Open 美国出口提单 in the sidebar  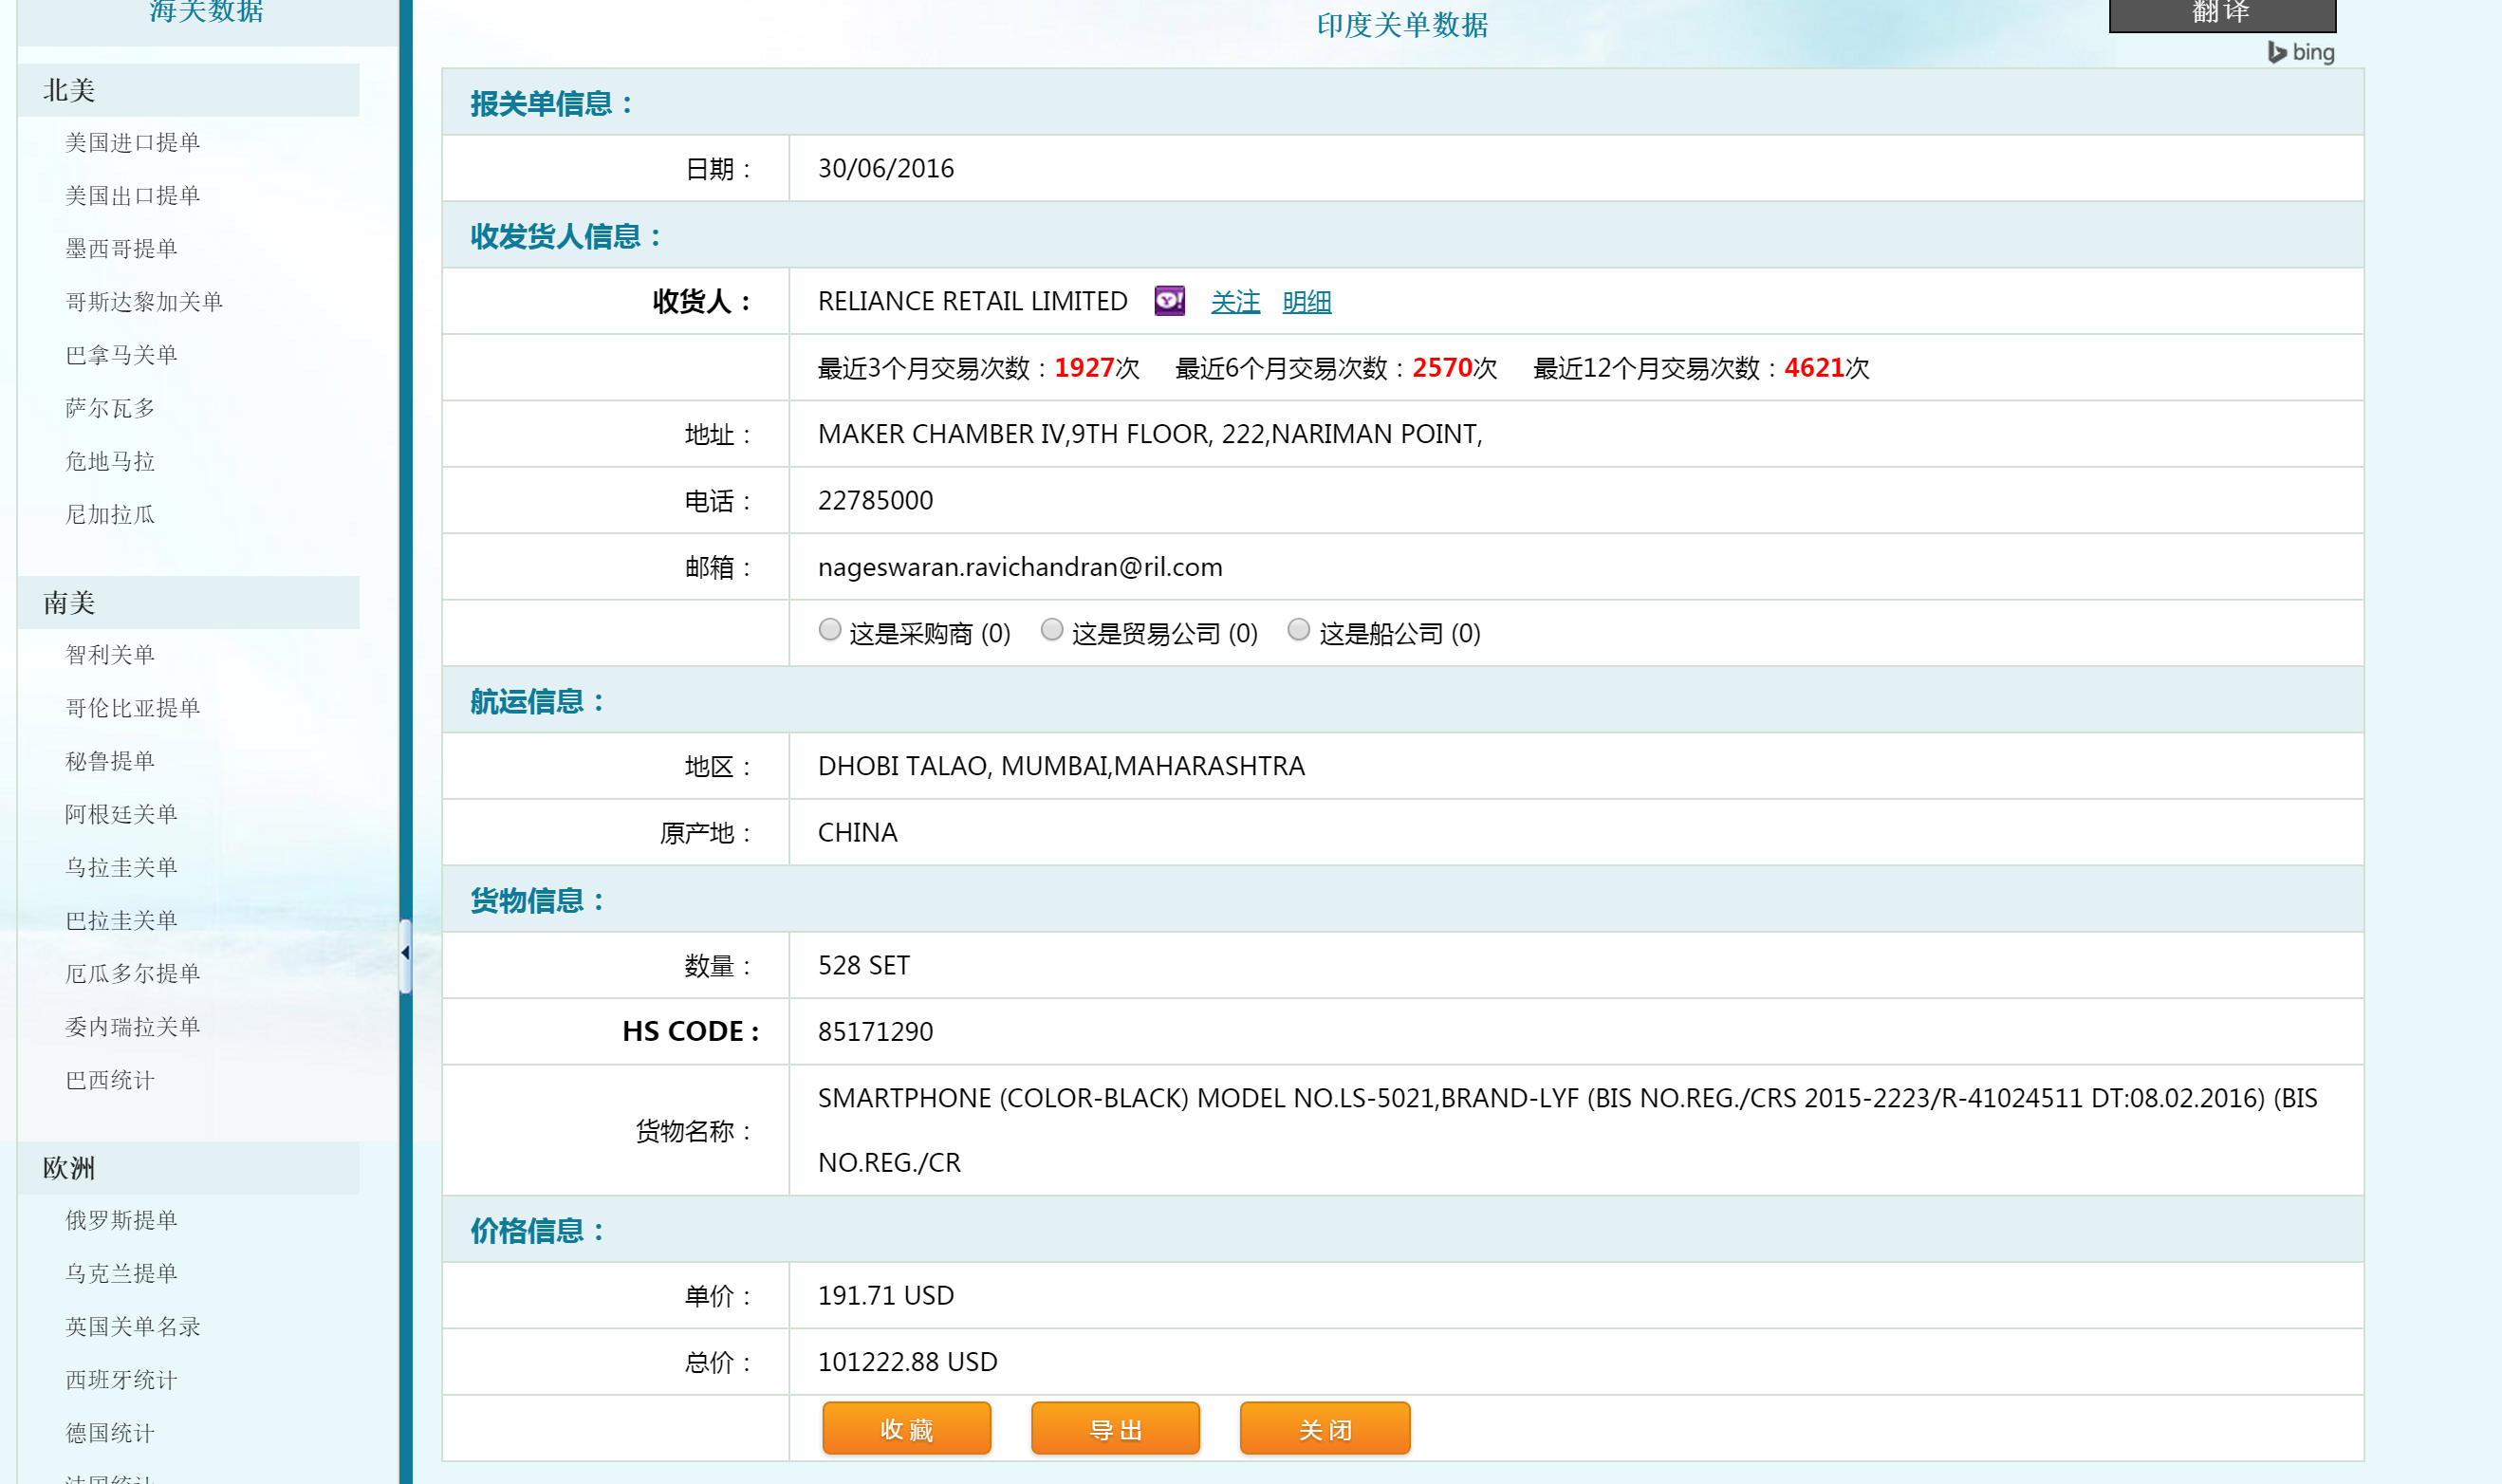tap(133, 196)
